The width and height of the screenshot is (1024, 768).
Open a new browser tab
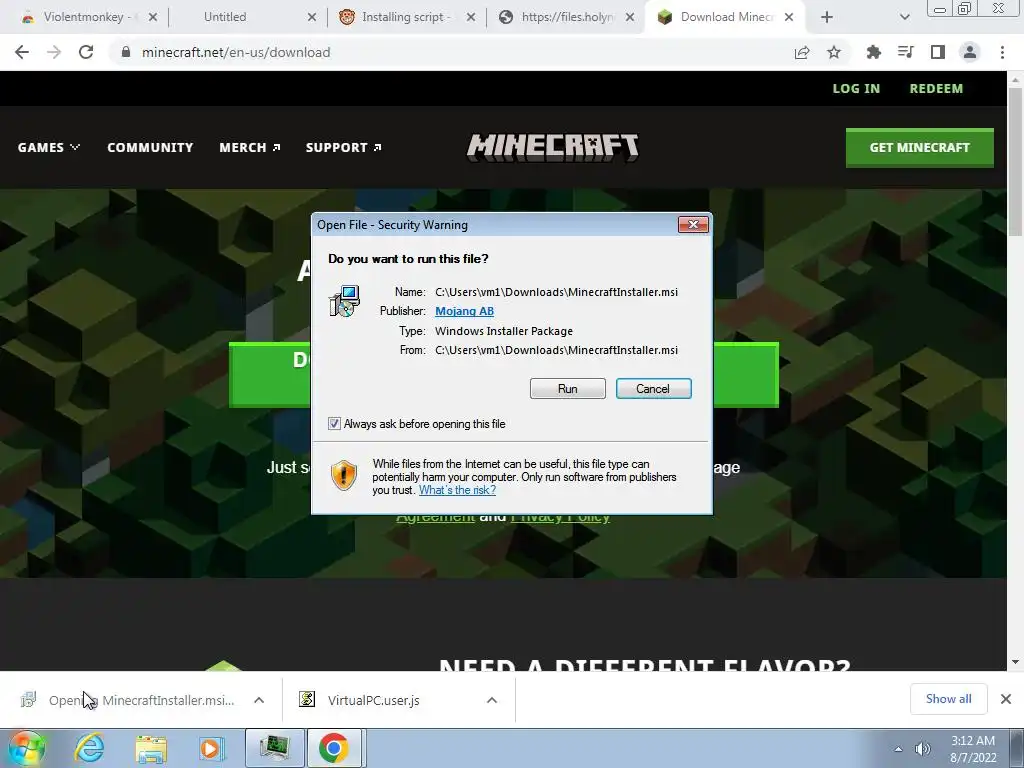point(827,18)
